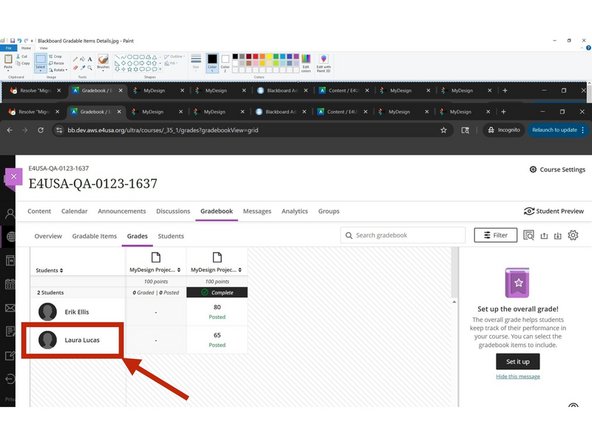Click the gradebook grid's vertical scrollbar

click(x=455, y=272)
